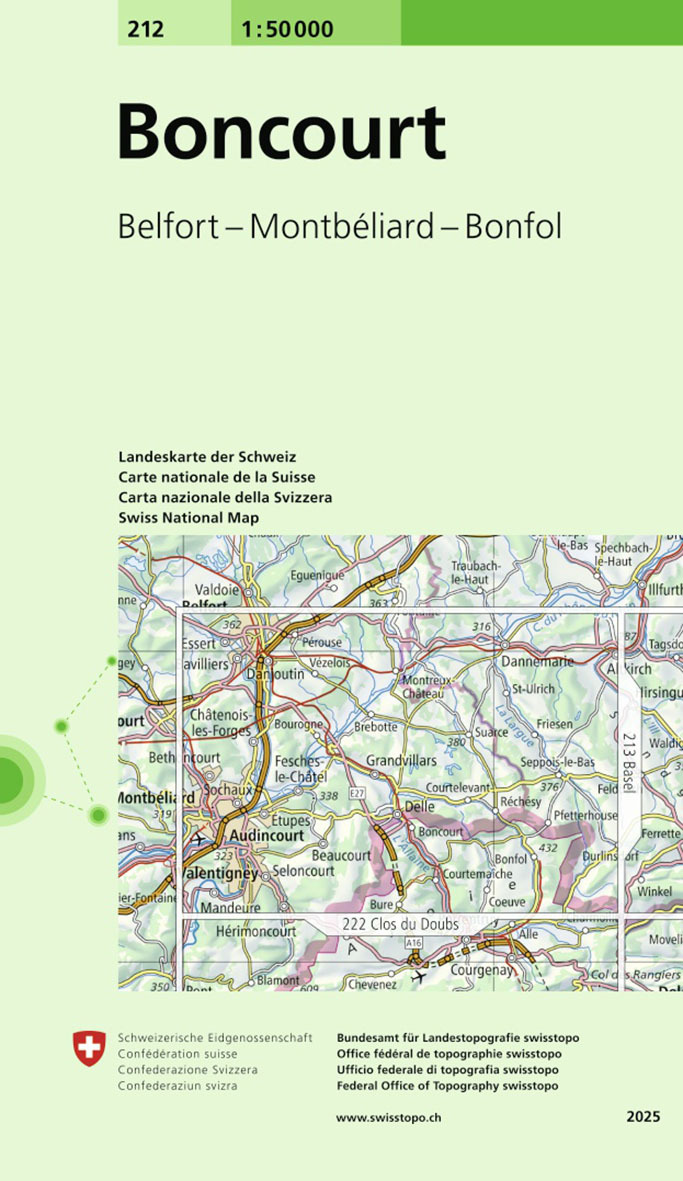The width and height of the screenshot is (683, 1181).
Task: Click the small green dot at dashed line top
Action: 111,660
